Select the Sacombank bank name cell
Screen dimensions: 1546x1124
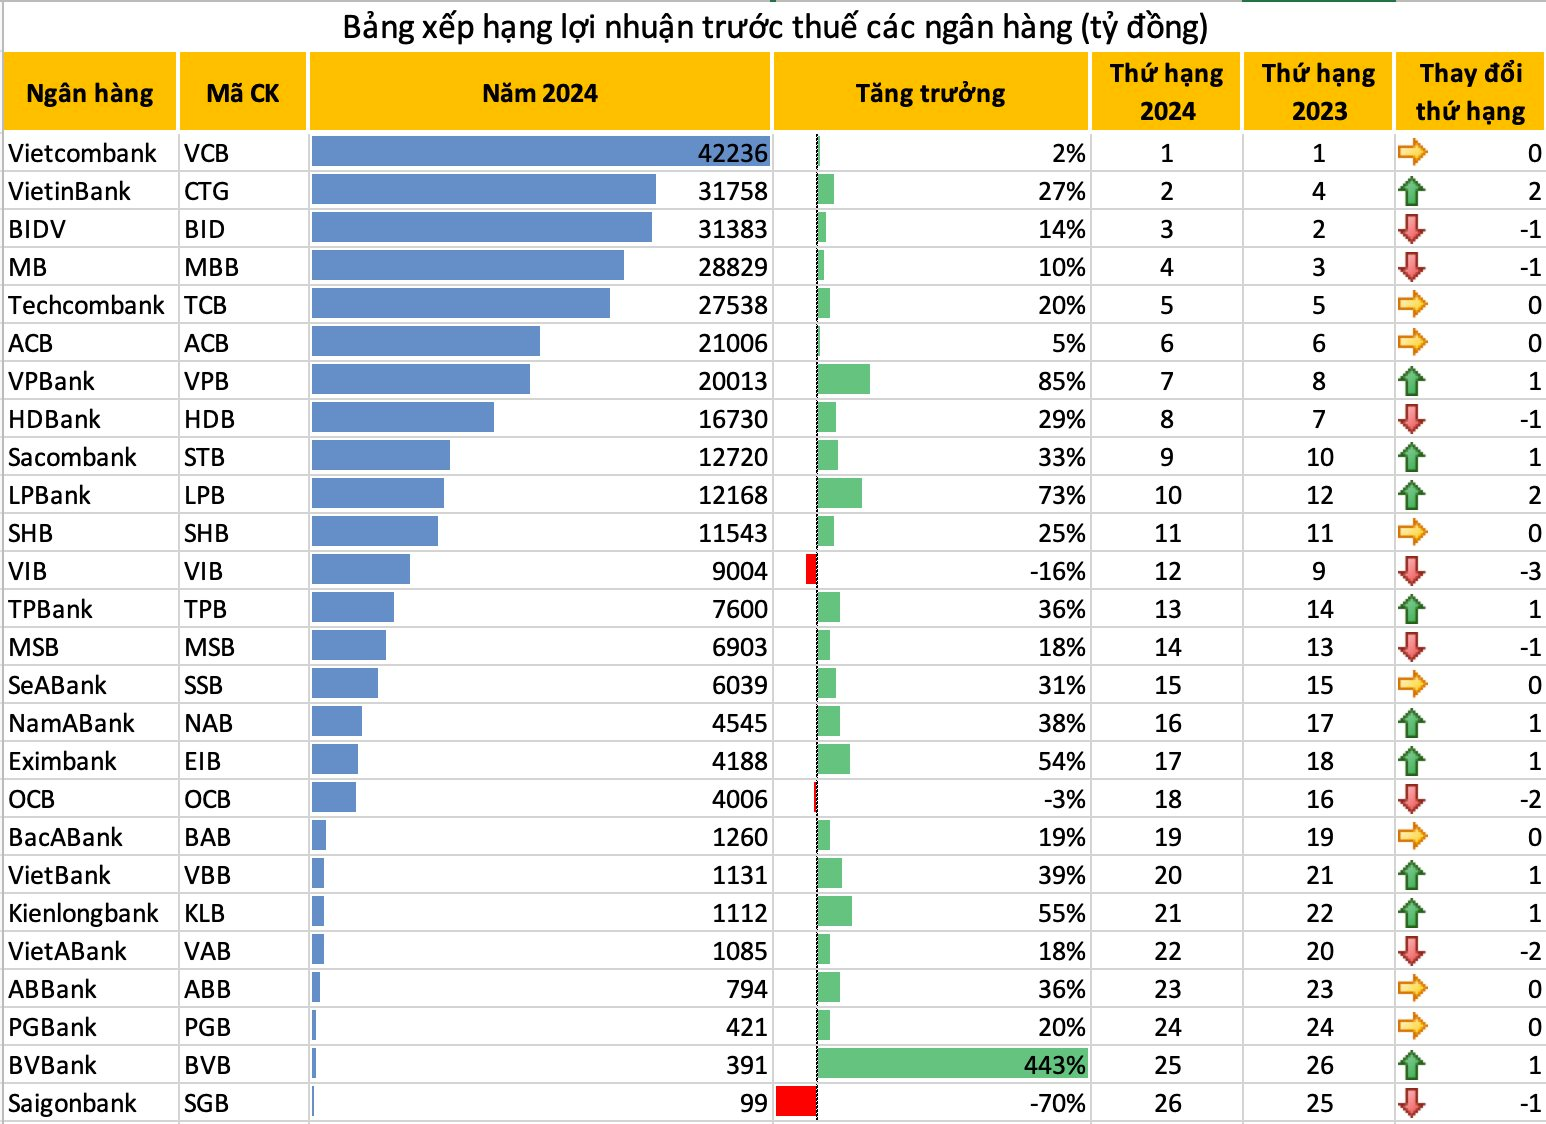point(72,457)
